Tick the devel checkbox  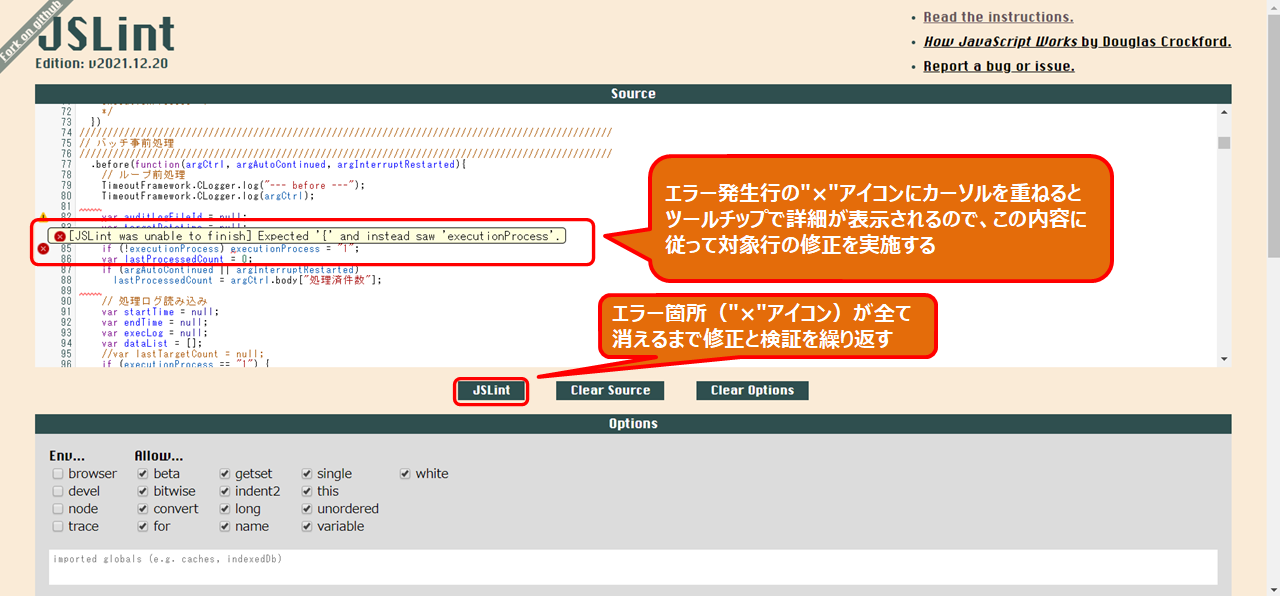coord(58,491)
